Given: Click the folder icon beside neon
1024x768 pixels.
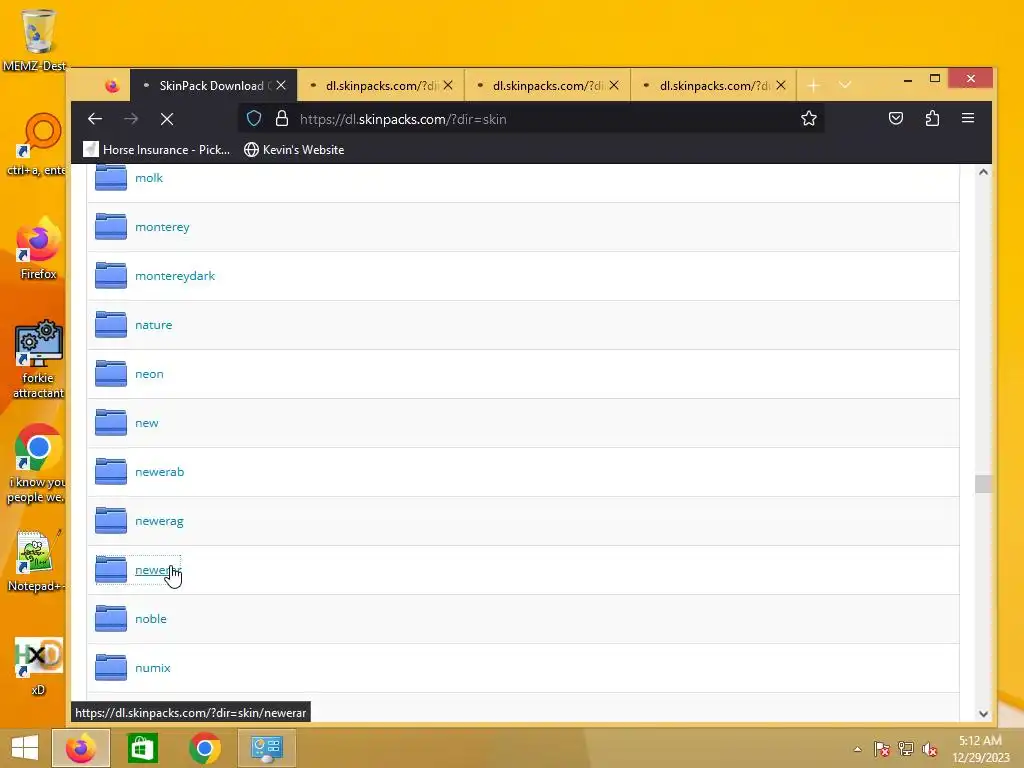Looking at the screenshot, I should point(111,374).
